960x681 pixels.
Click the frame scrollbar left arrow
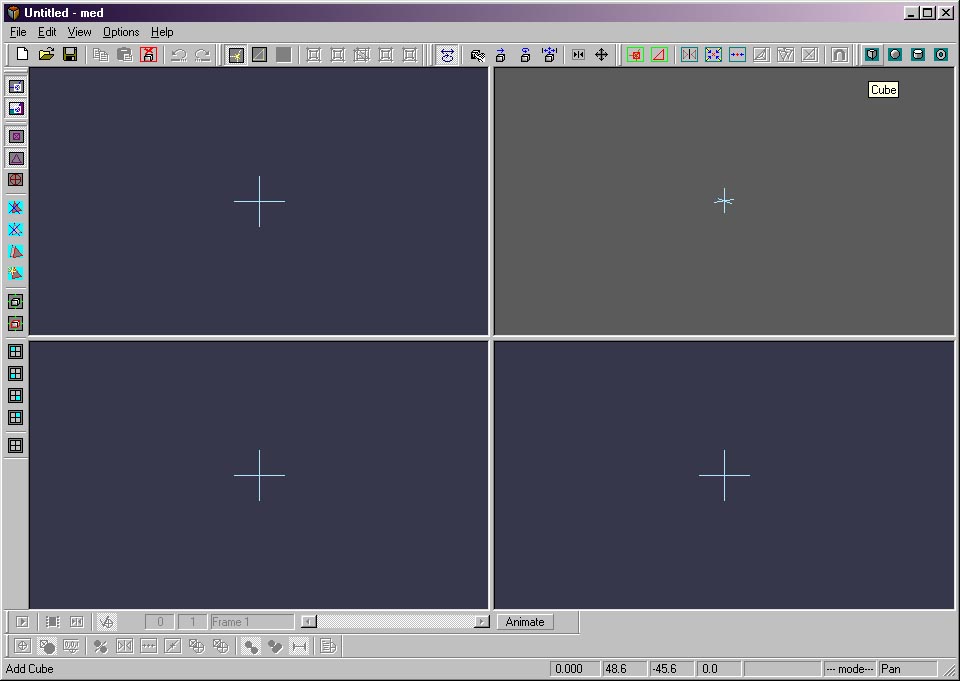(x=309, y=622)
